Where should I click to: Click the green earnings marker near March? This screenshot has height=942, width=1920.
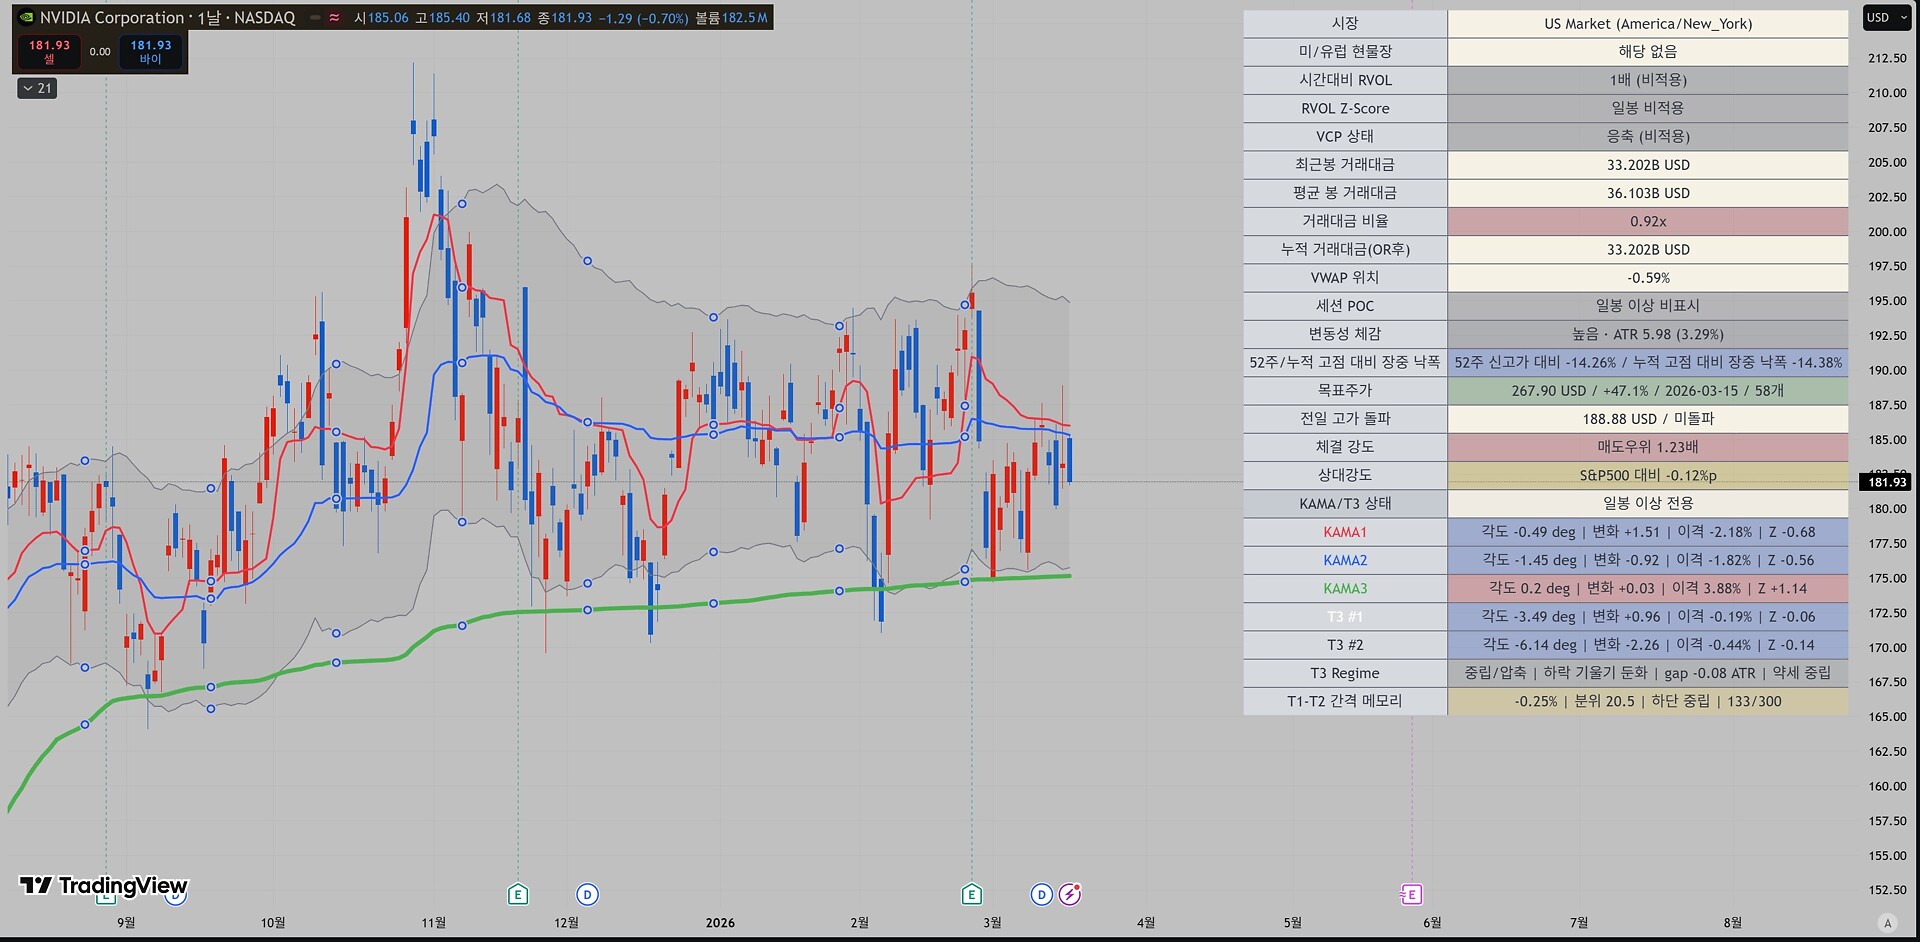(971, 894)
